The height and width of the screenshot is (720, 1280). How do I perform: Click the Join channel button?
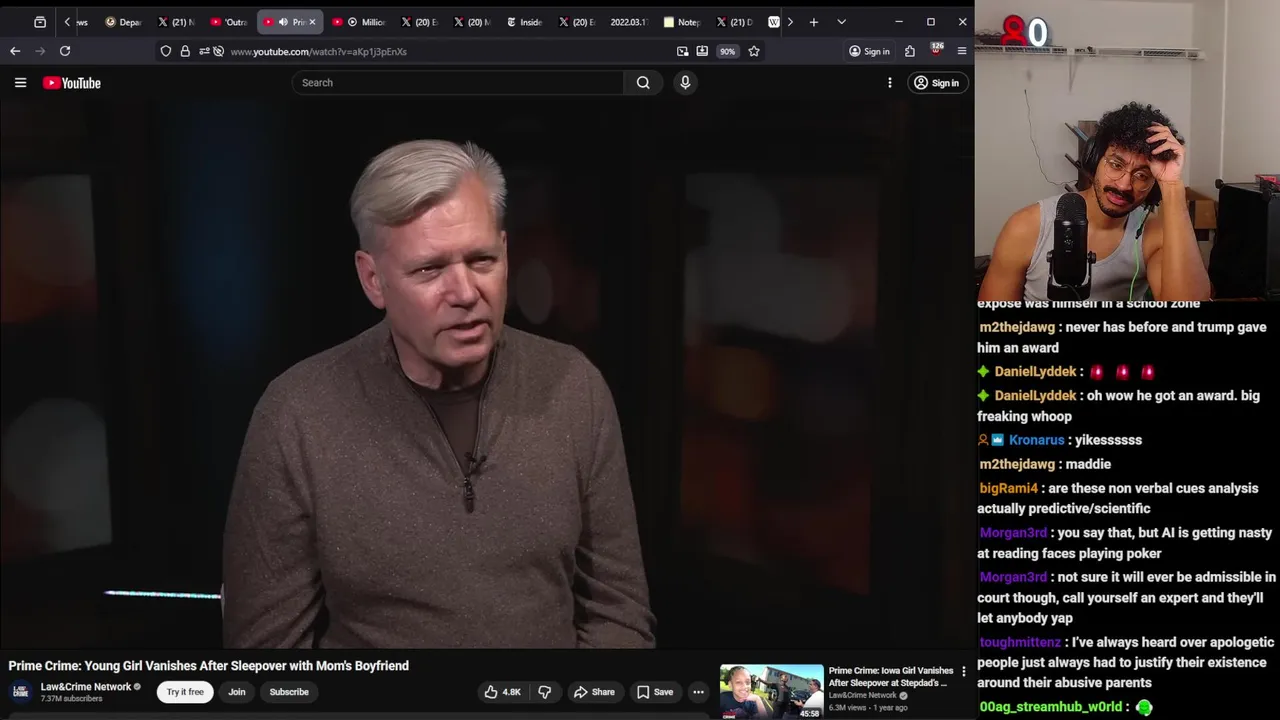pyautogui.click(x=237, y=692)
